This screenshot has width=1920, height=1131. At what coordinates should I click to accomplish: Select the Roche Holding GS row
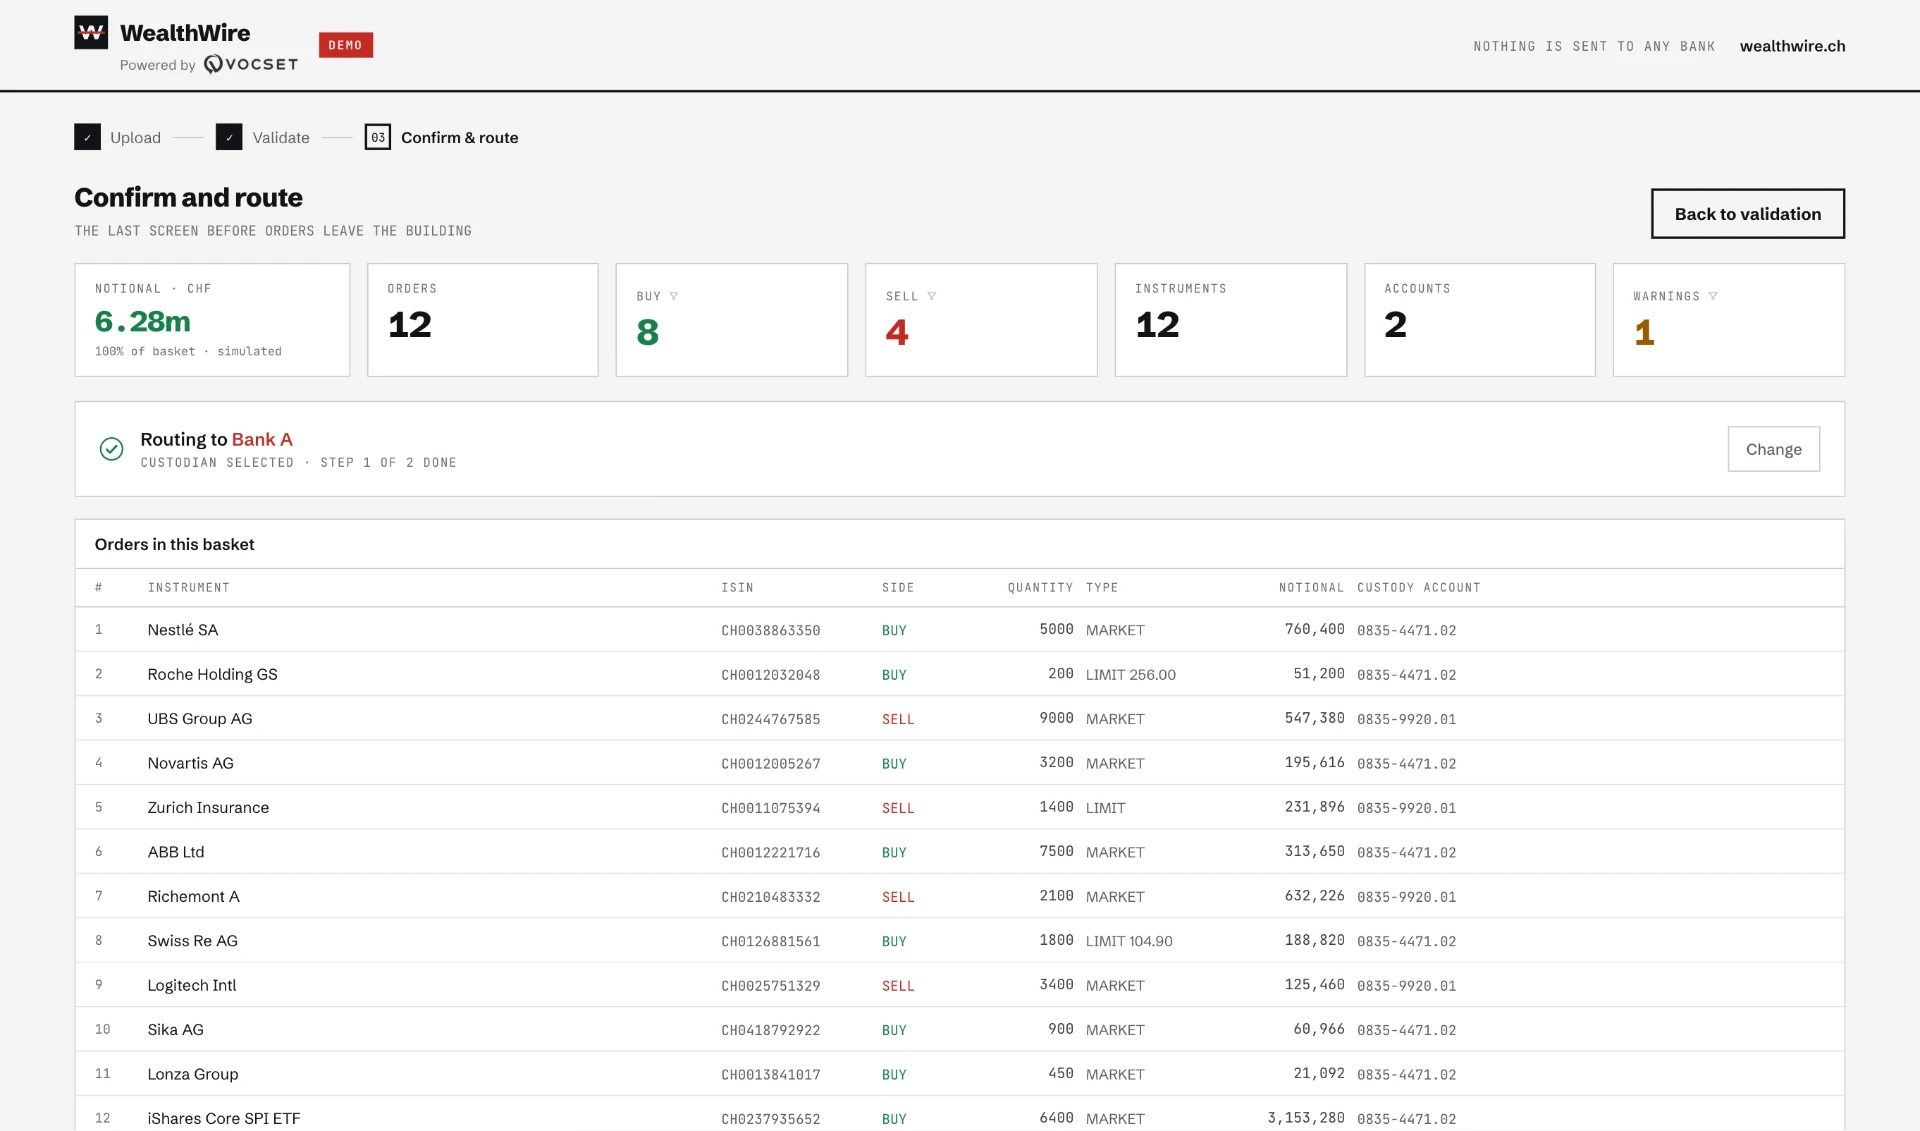[960, 674]
